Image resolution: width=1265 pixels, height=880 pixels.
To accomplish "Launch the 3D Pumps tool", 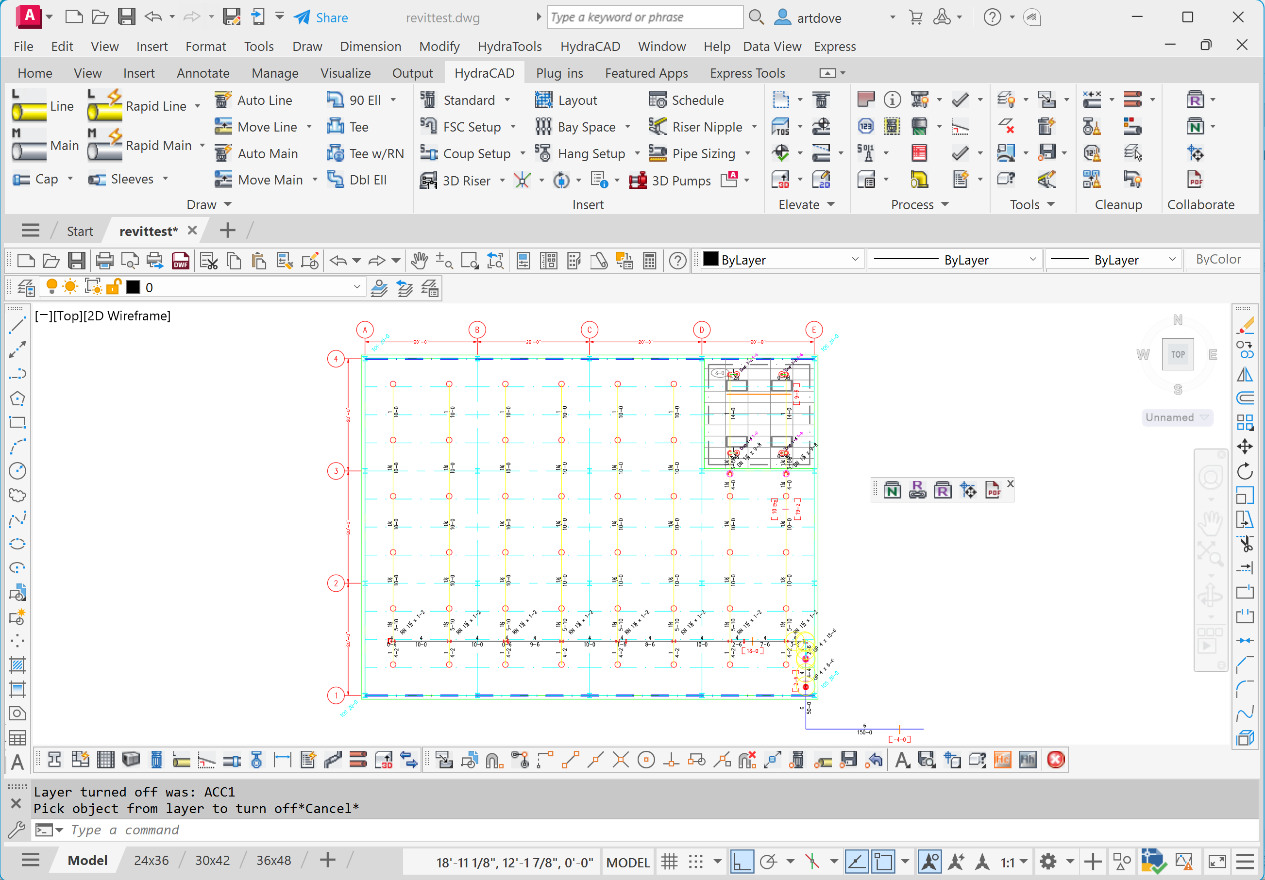I will click(x=670, y=181).
